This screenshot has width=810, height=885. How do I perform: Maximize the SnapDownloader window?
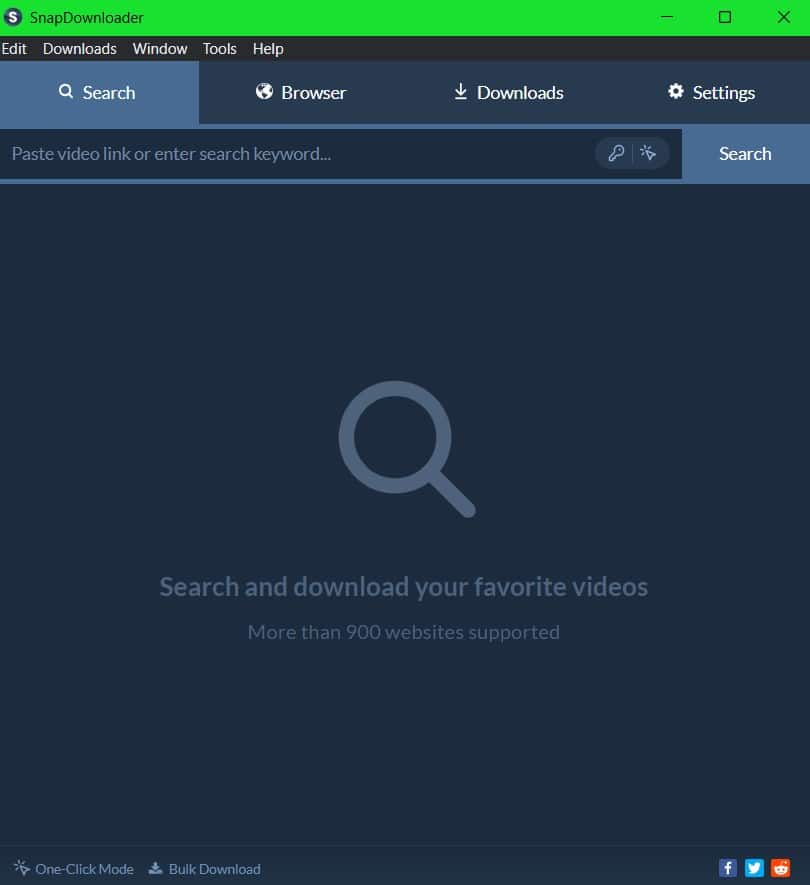coord(725,17)
